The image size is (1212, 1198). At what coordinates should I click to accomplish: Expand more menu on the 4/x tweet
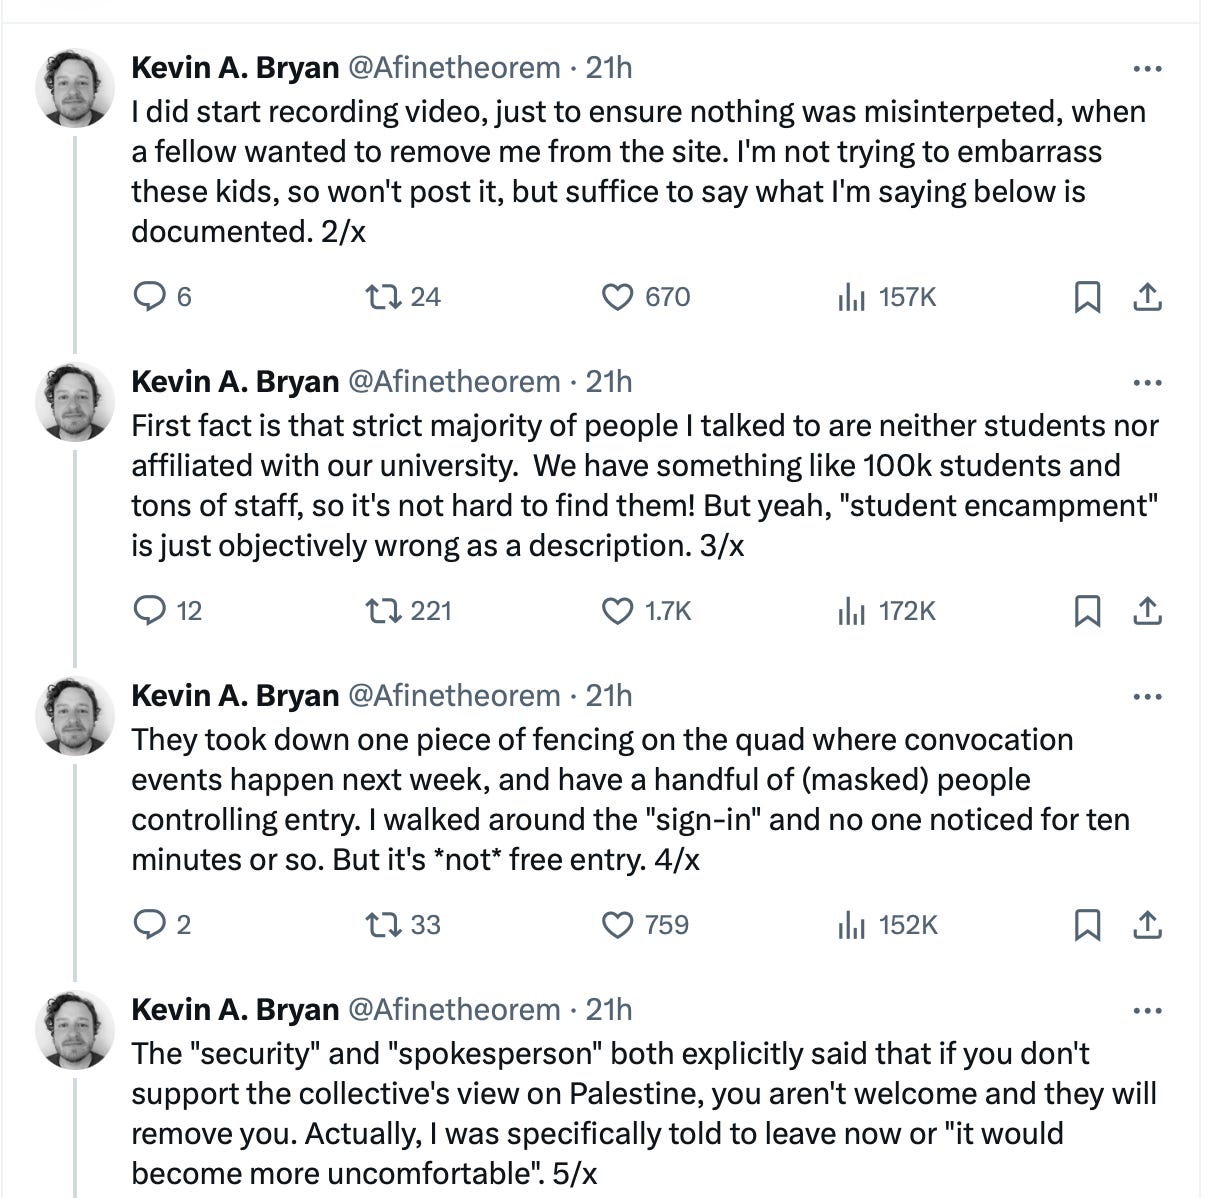click(x=1147, y=697)
